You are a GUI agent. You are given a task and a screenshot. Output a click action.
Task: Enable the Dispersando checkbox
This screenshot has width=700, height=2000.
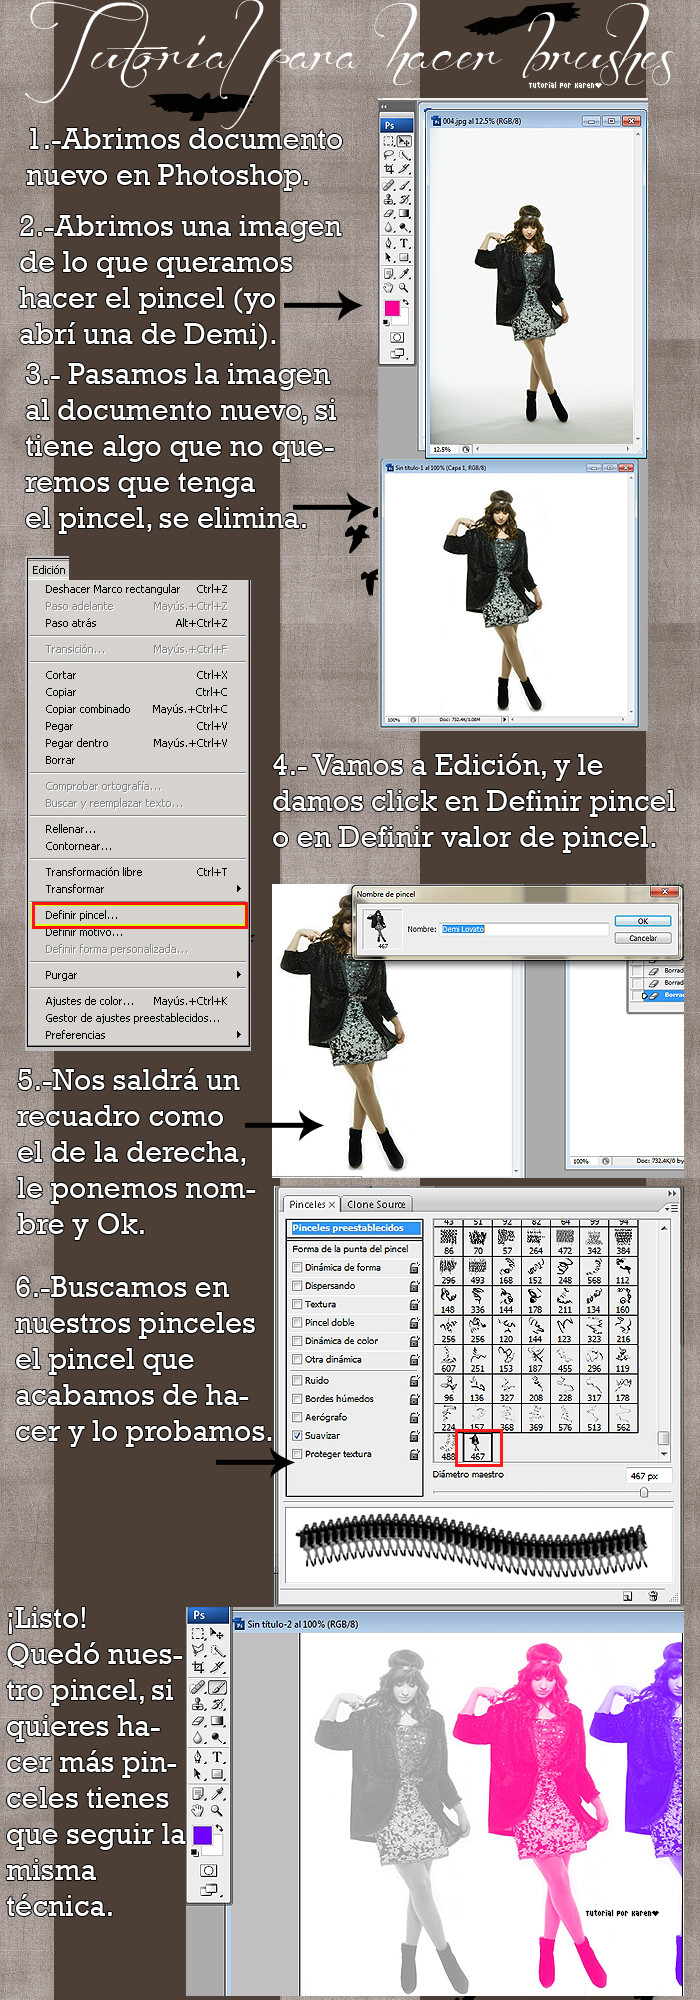click(297, 1286)
